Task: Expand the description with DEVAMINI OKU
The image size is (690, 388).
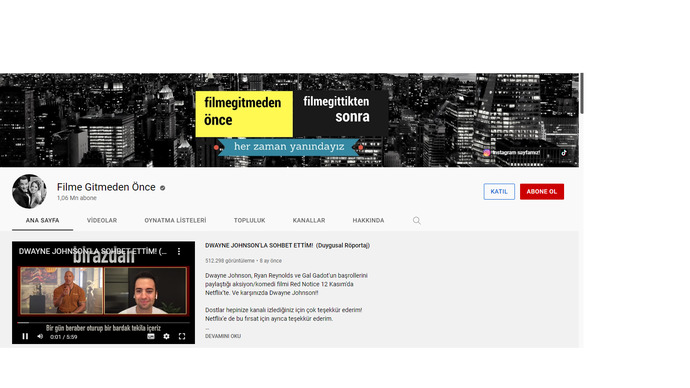Action: pyautogui.click(x=223, y=336)
